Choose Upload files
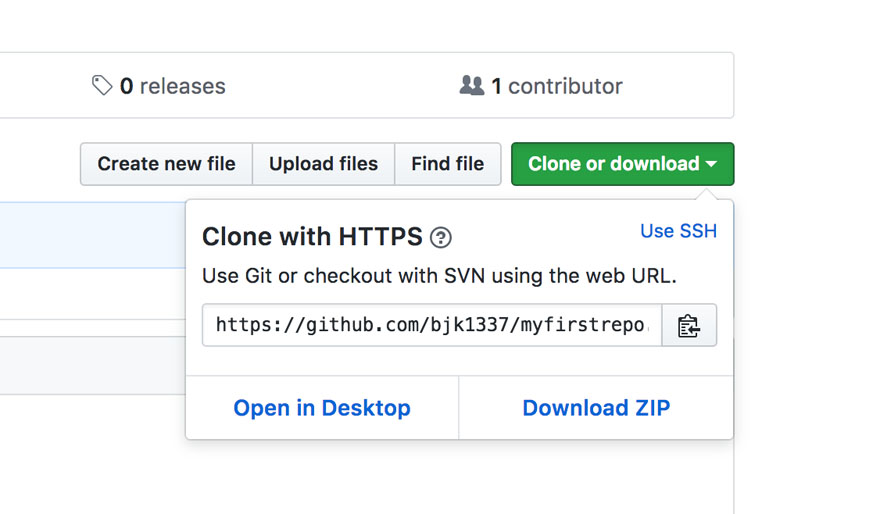 point(323,164)
